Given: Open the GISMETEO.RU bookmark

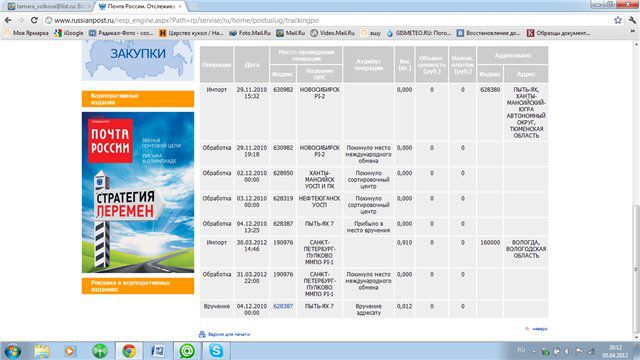Looking at the screenshot, I should [x=419, y=33].
